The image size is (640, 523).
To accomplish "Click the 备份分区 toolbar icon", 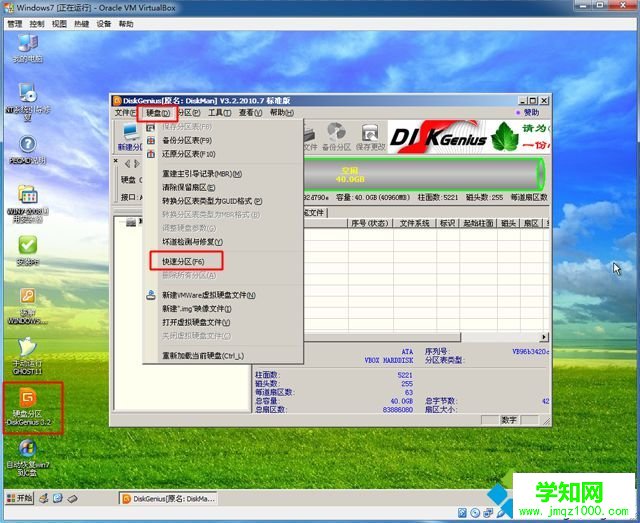I will 337,137.
